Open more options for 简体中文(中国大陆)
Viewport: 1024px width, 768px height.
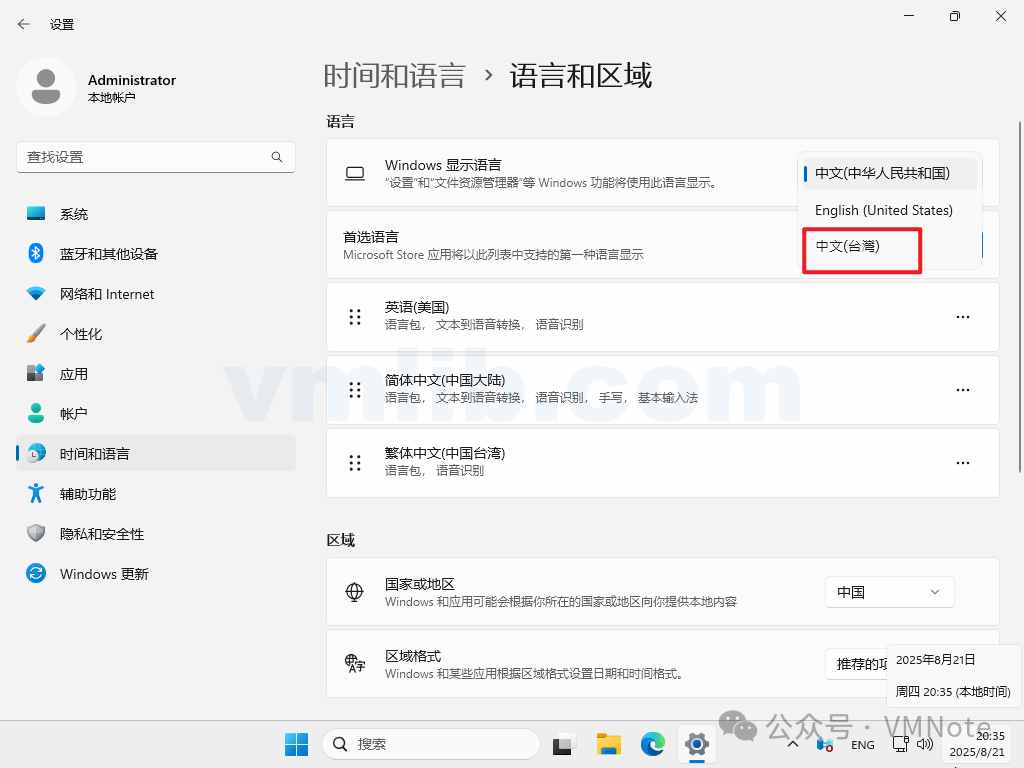click(962, 390)
